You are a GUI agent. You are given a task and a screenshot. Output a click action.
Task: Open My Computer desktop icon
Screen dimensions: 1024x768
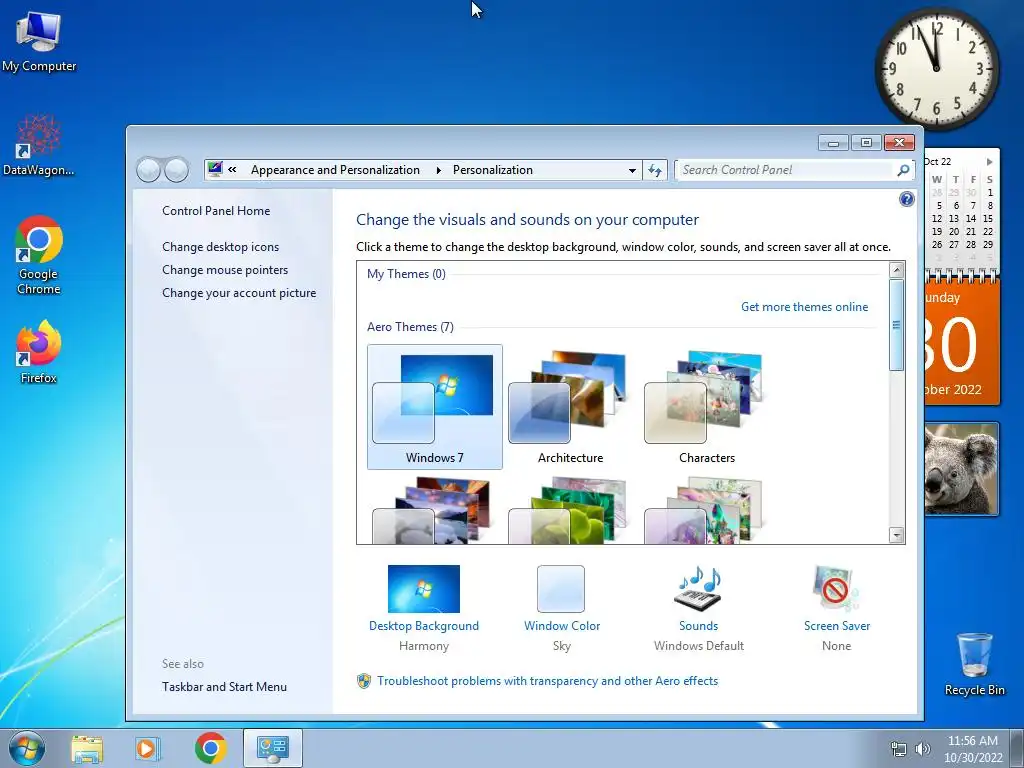tap(39, 40)
